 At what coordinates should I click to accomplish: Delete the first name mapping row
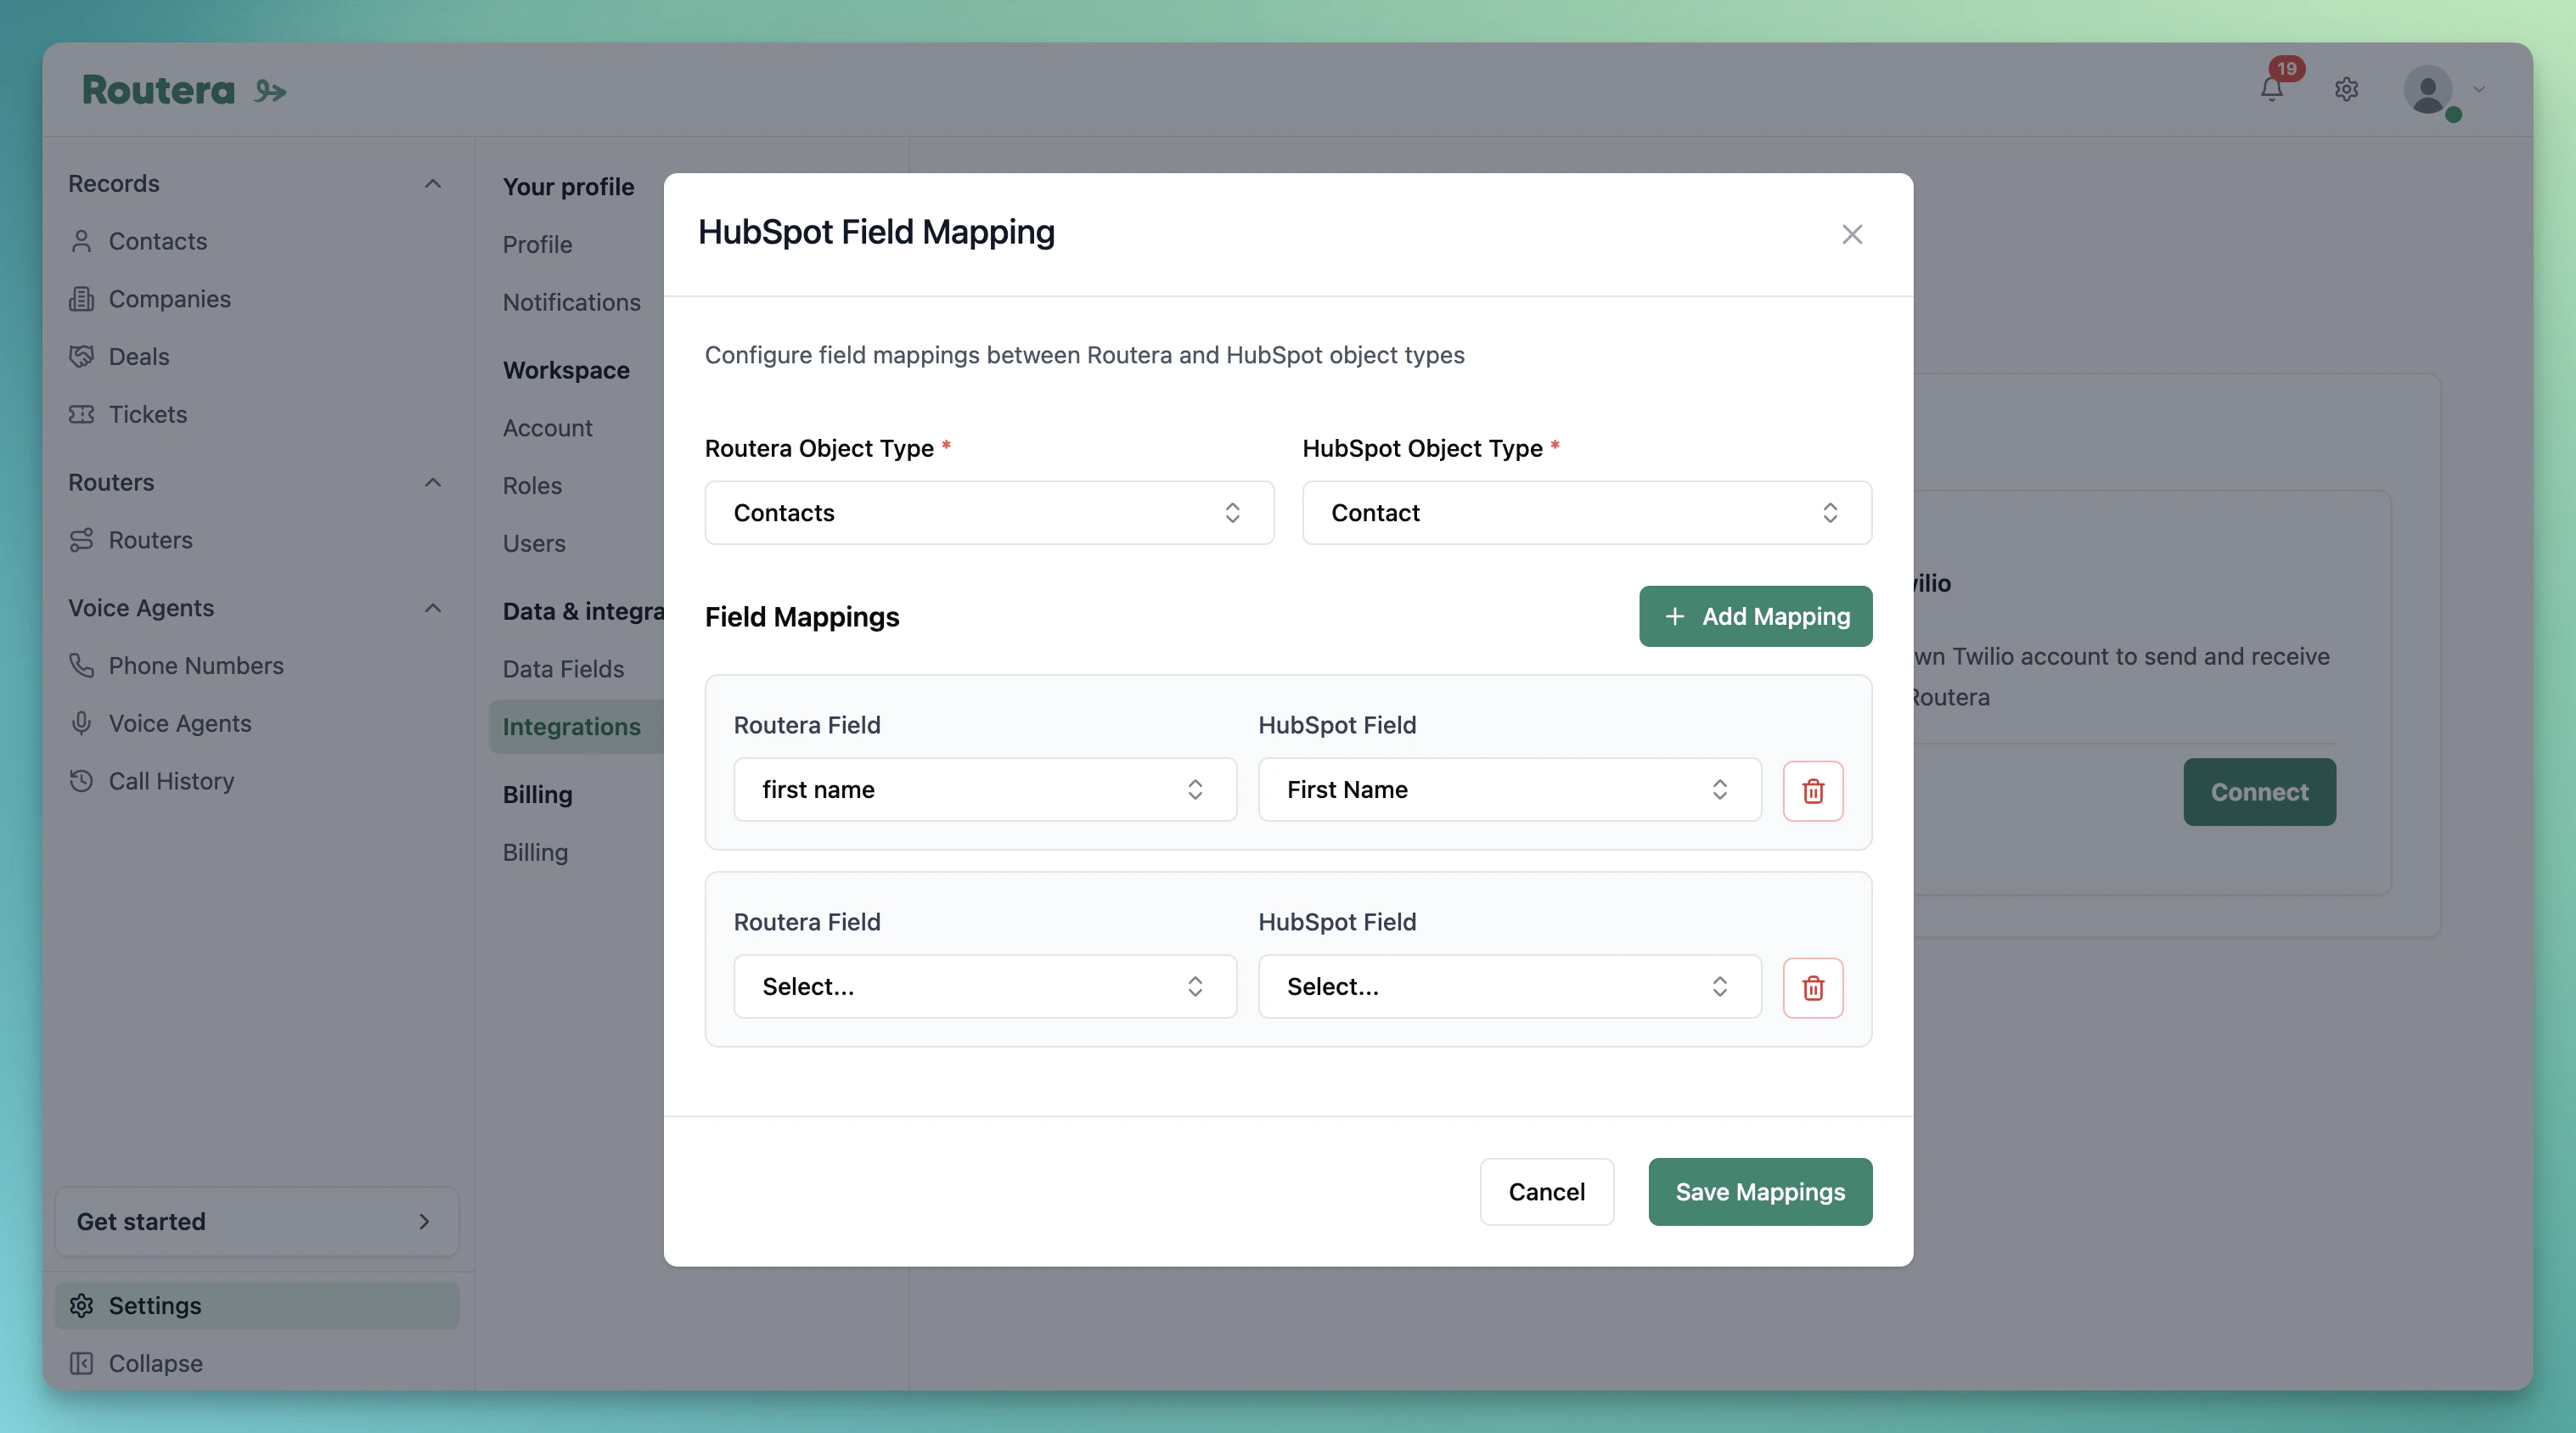[1813, 790]
